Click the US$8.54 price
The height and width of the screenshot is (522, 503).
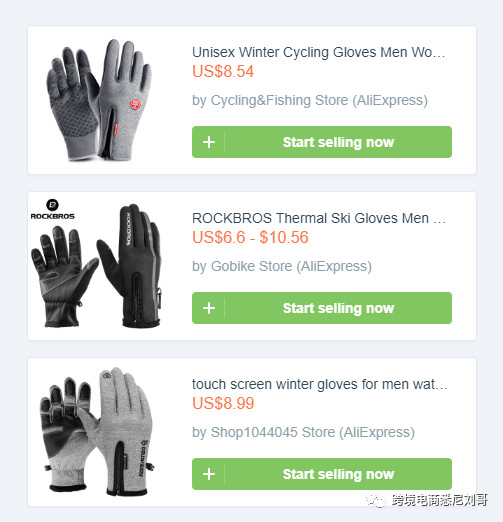tap(223, 71)
